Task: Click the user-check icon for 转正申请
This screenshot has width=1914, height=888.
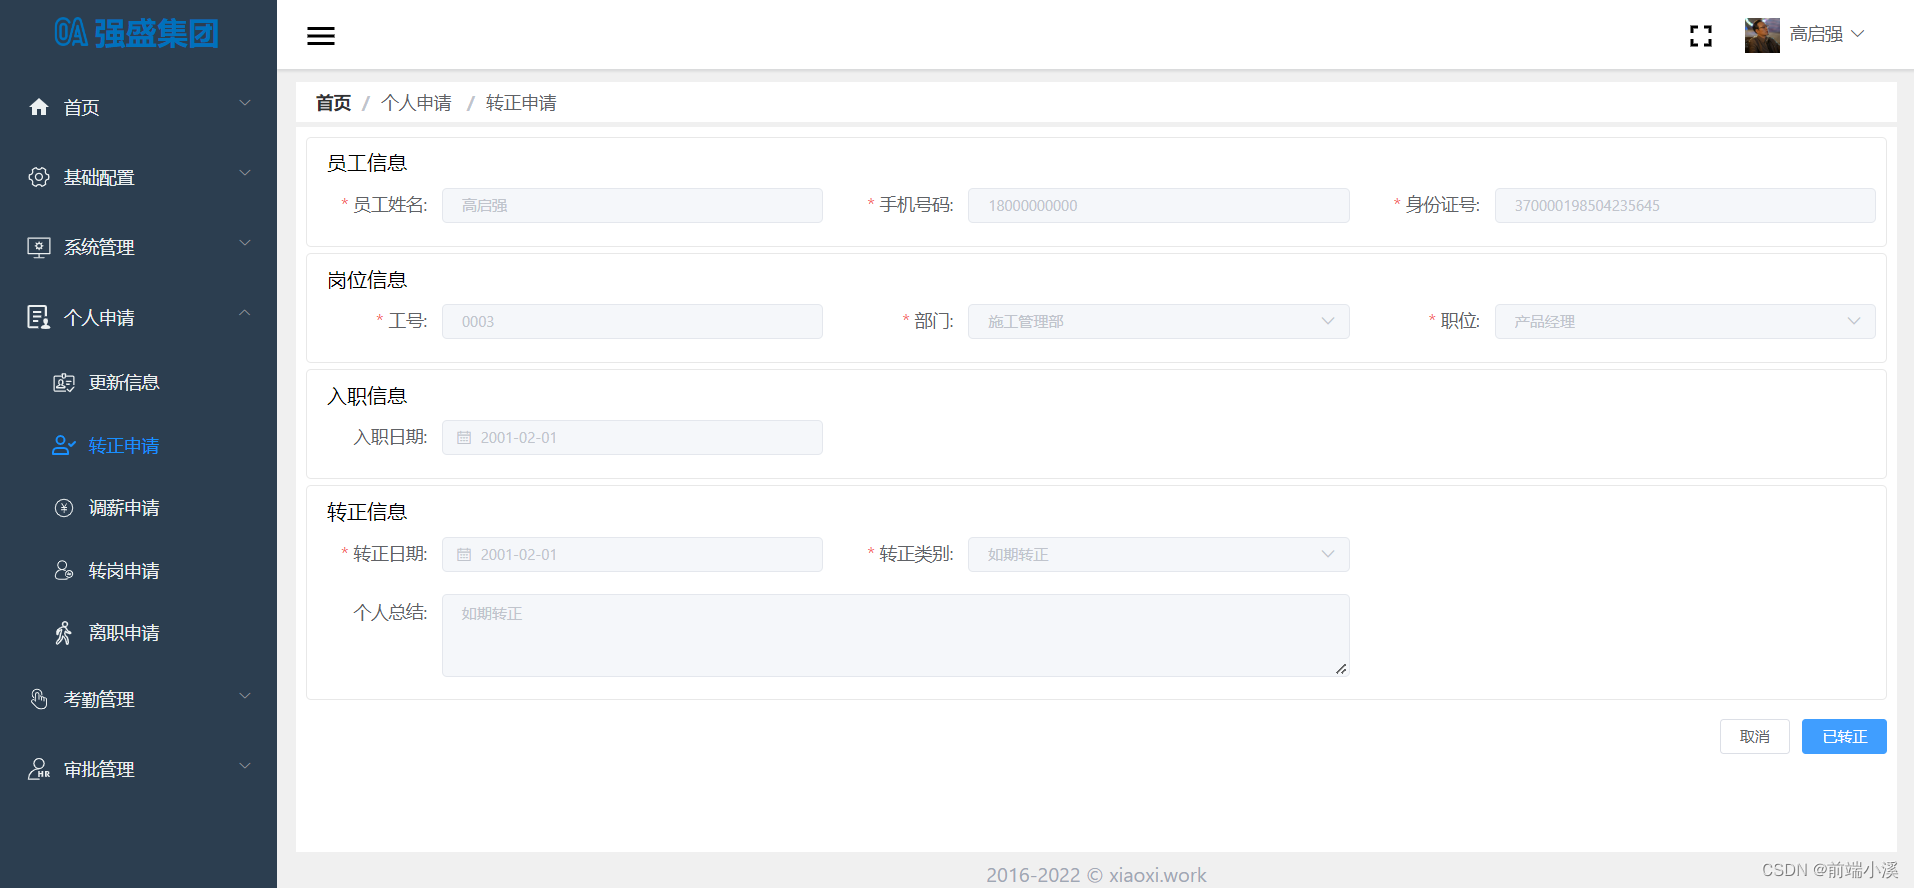Action: pyautogui.click(x=64, y=446)
